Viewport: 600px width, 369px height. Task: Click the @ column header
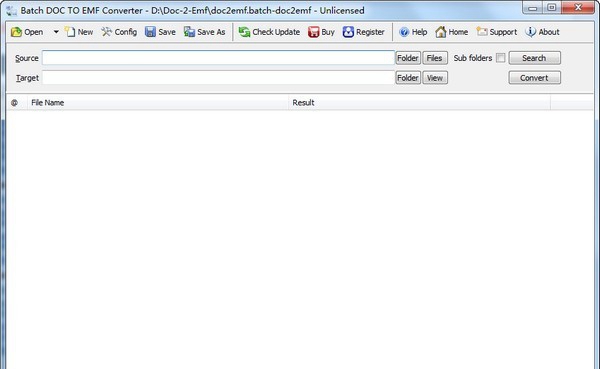pyautogui.click(x=16, y=103)
